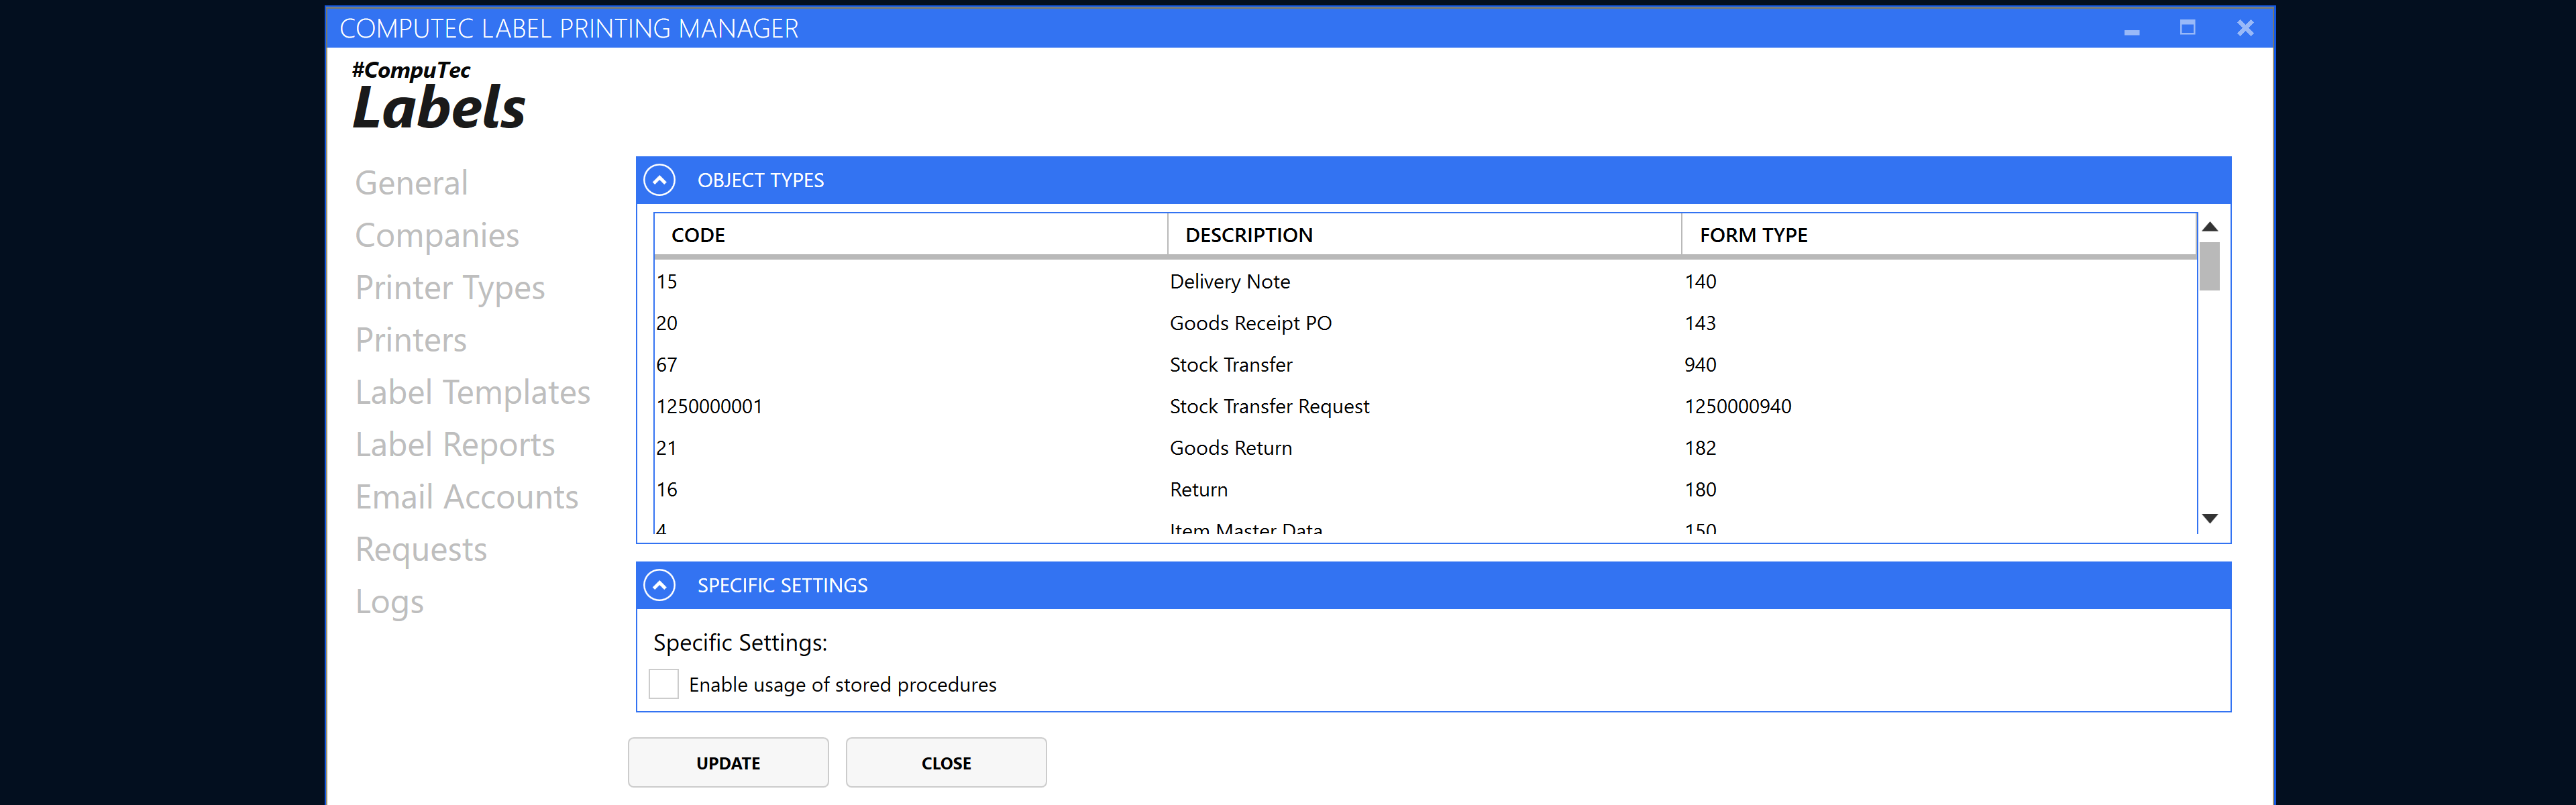Click form type value 143
2576x805 pixels.
(1700, 324)
